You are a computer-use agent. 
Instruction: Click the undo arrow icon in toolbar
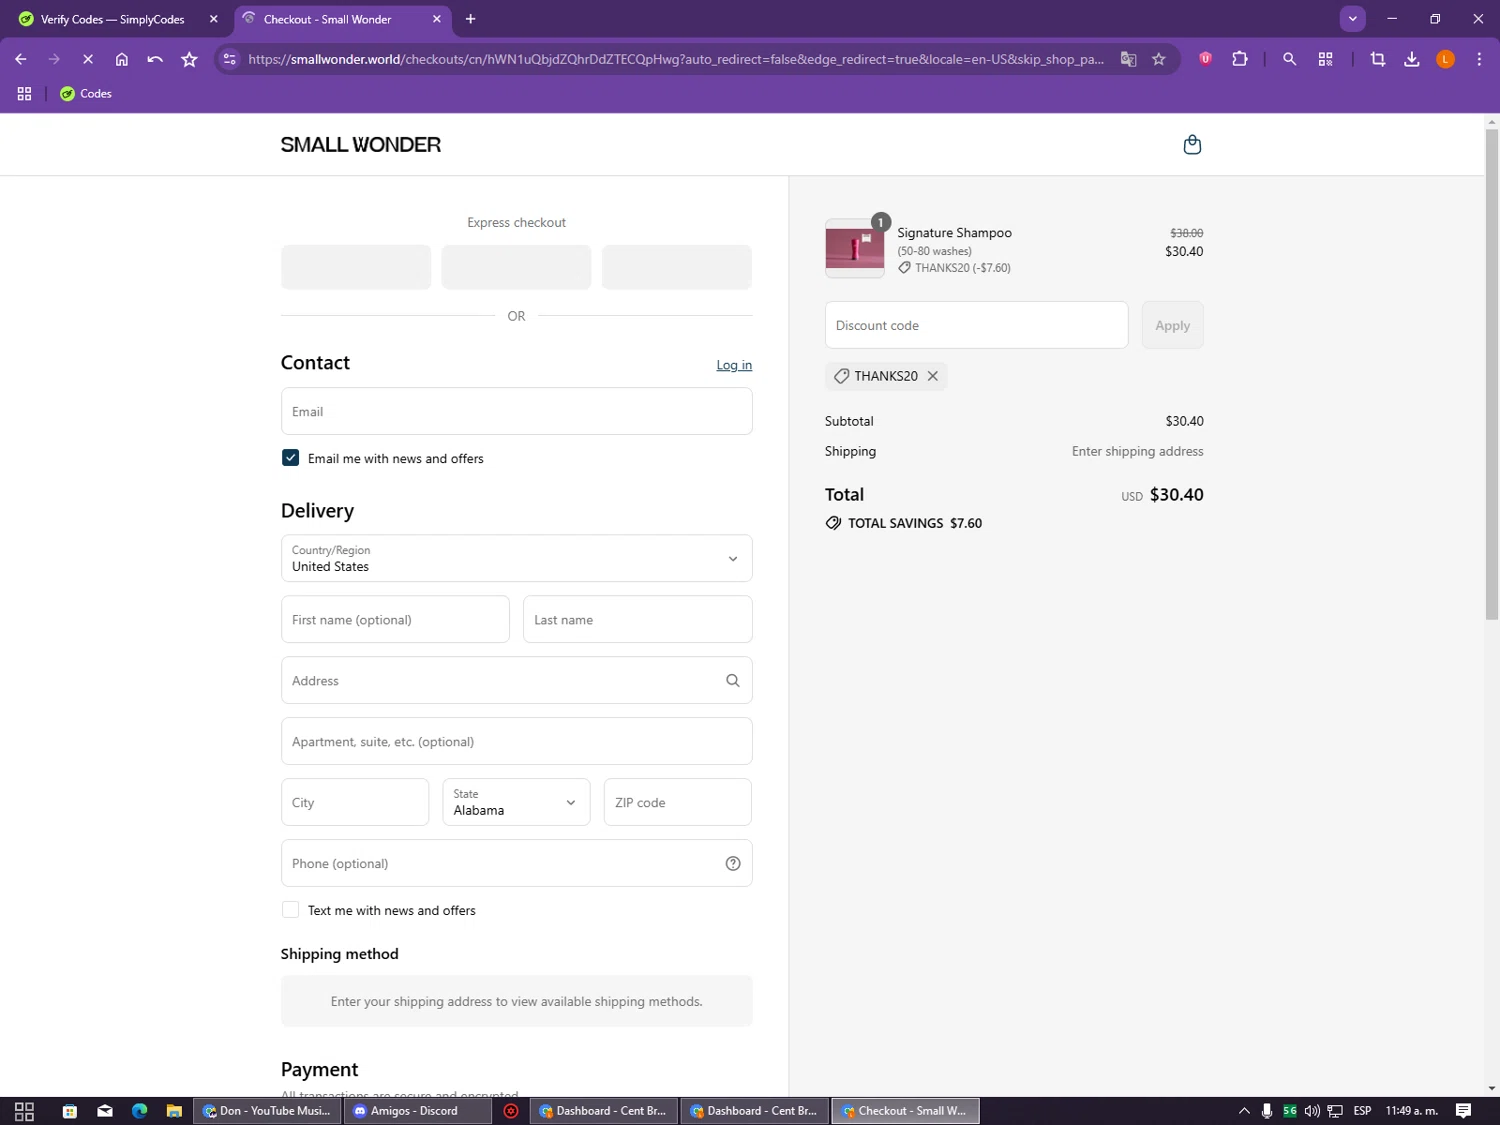[155, 59]
